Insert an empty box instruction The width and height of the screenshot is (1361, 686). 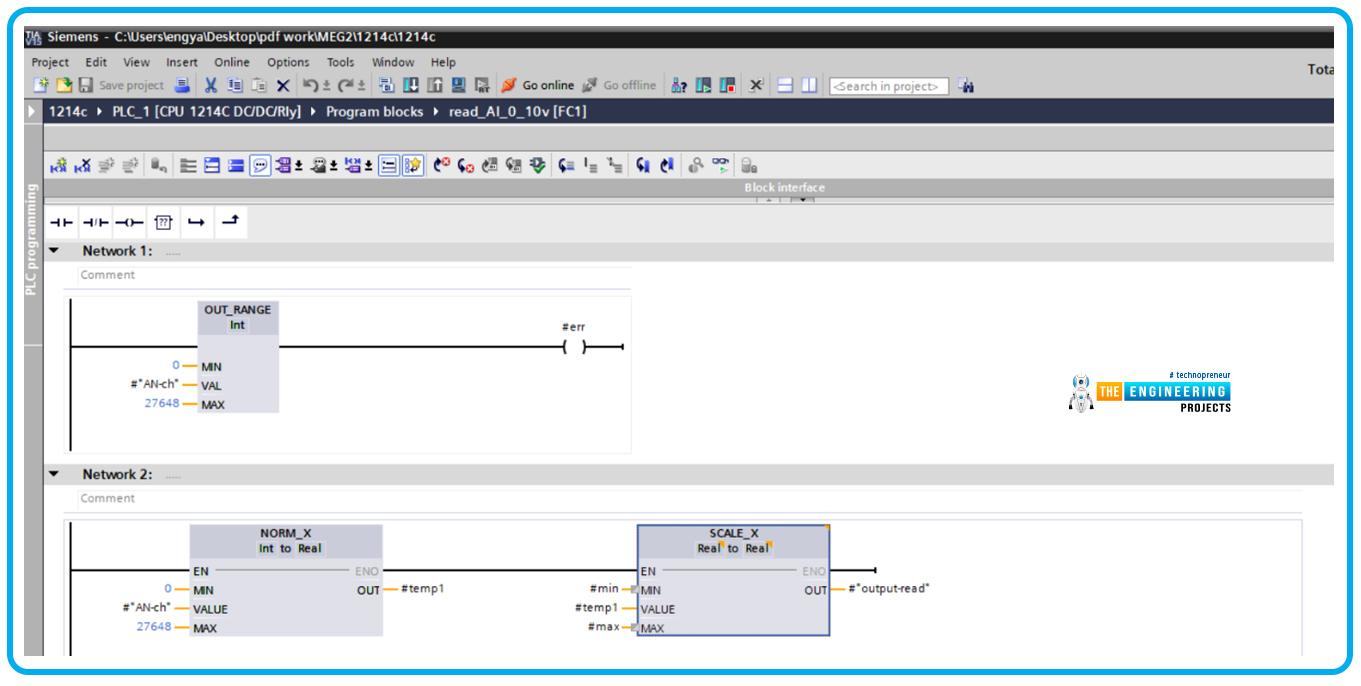(x=164, y=223)
